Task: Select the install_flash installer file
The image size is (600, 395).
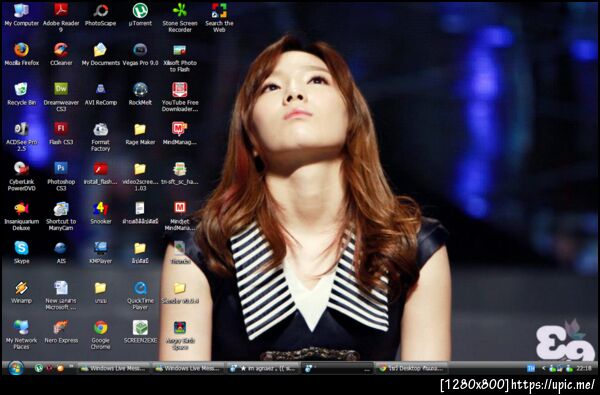Action: 101,173
